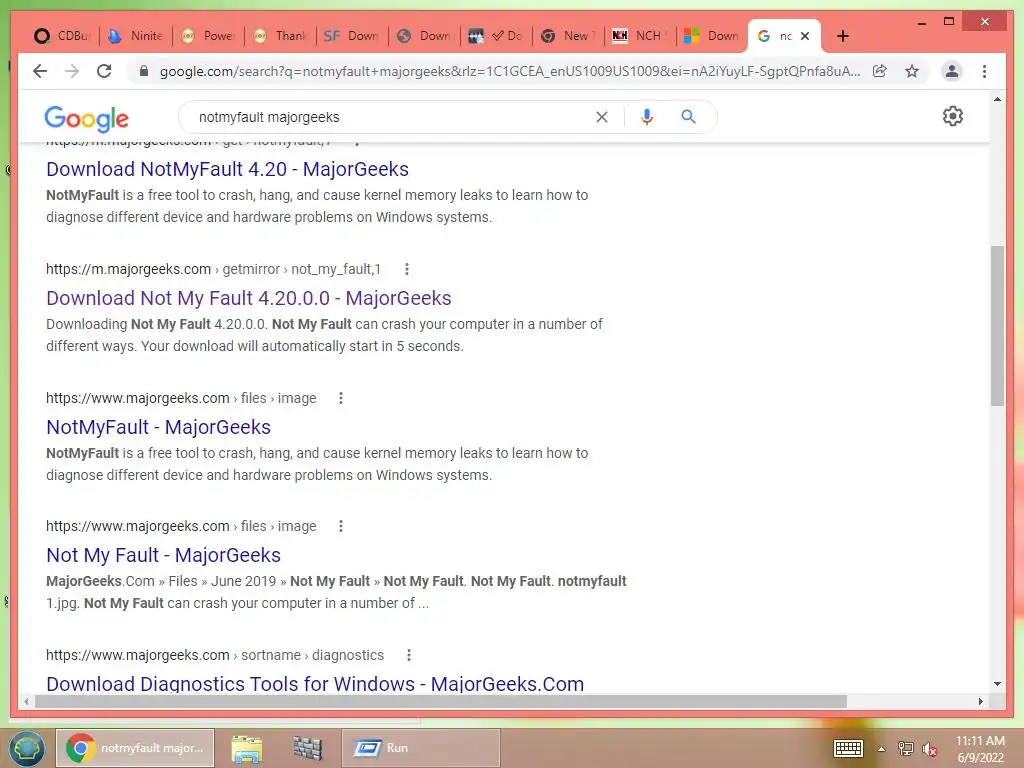
Task: Click the browser forward arrow
Action: (x=72, y=71)
